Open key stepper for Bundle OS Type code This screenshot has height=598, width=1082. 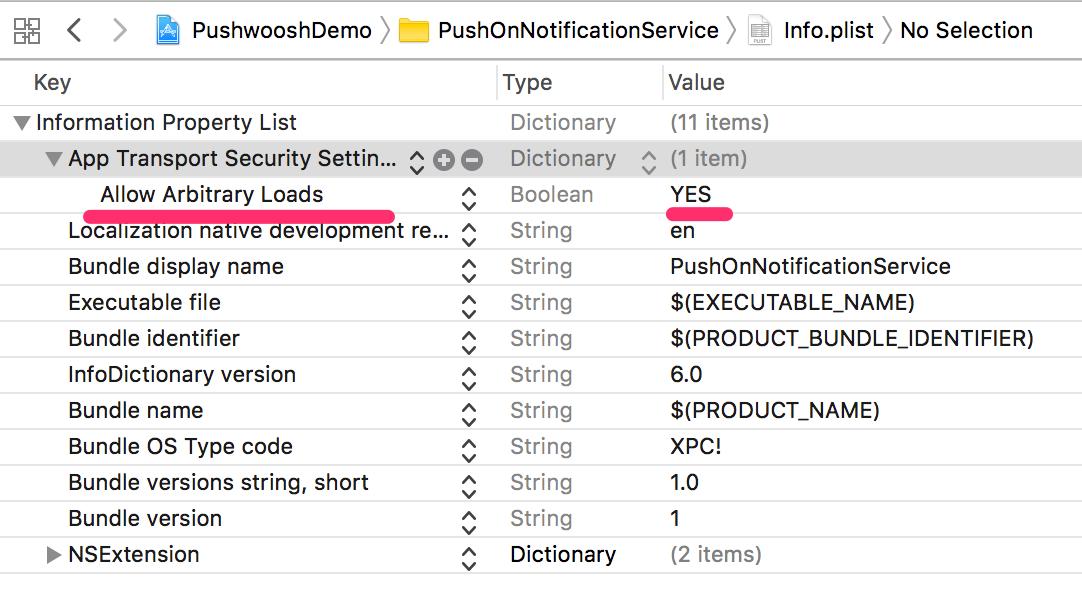(x=469, y=450)
